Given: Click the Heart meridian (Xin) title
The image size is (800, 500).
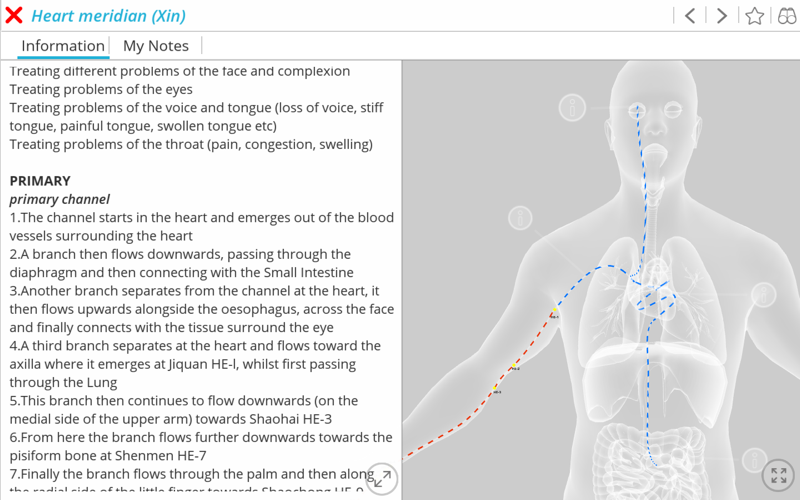Looking at the screenshot, I should 109,16.
